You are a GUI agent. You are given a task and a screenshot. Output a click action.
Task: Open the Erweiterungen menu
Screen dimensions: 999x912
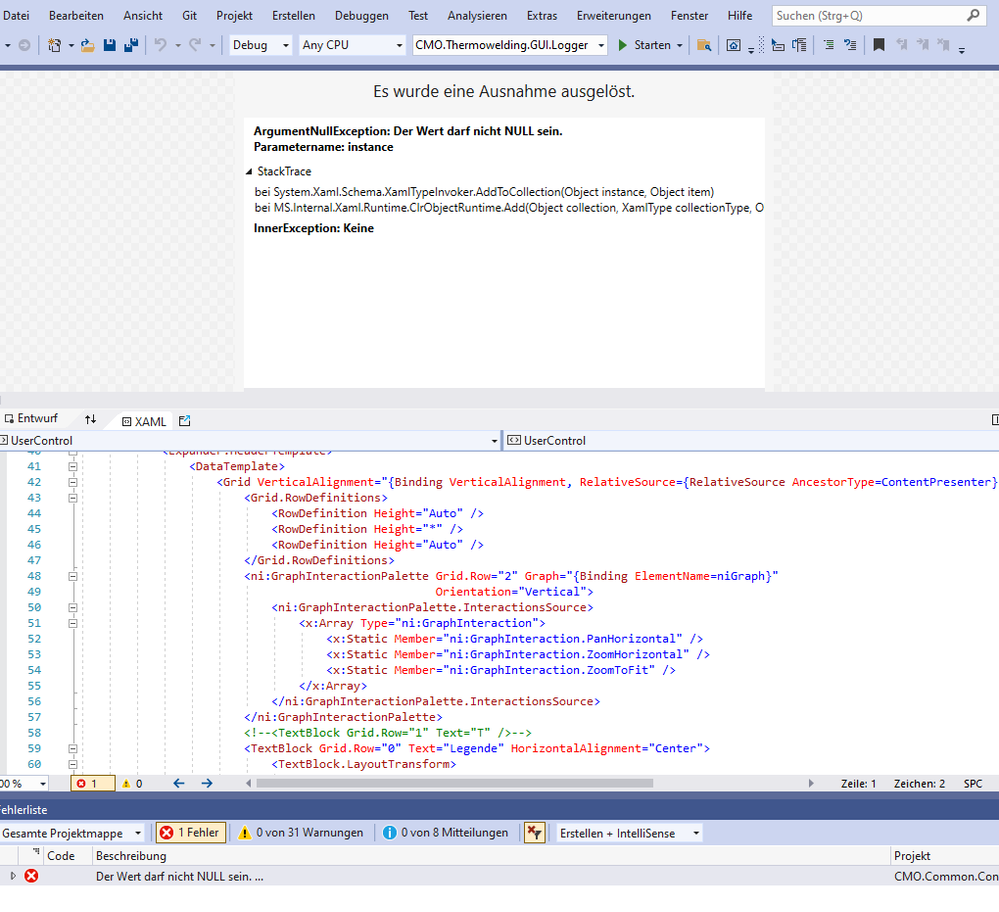pyautogui.click(x=614, y=15)
